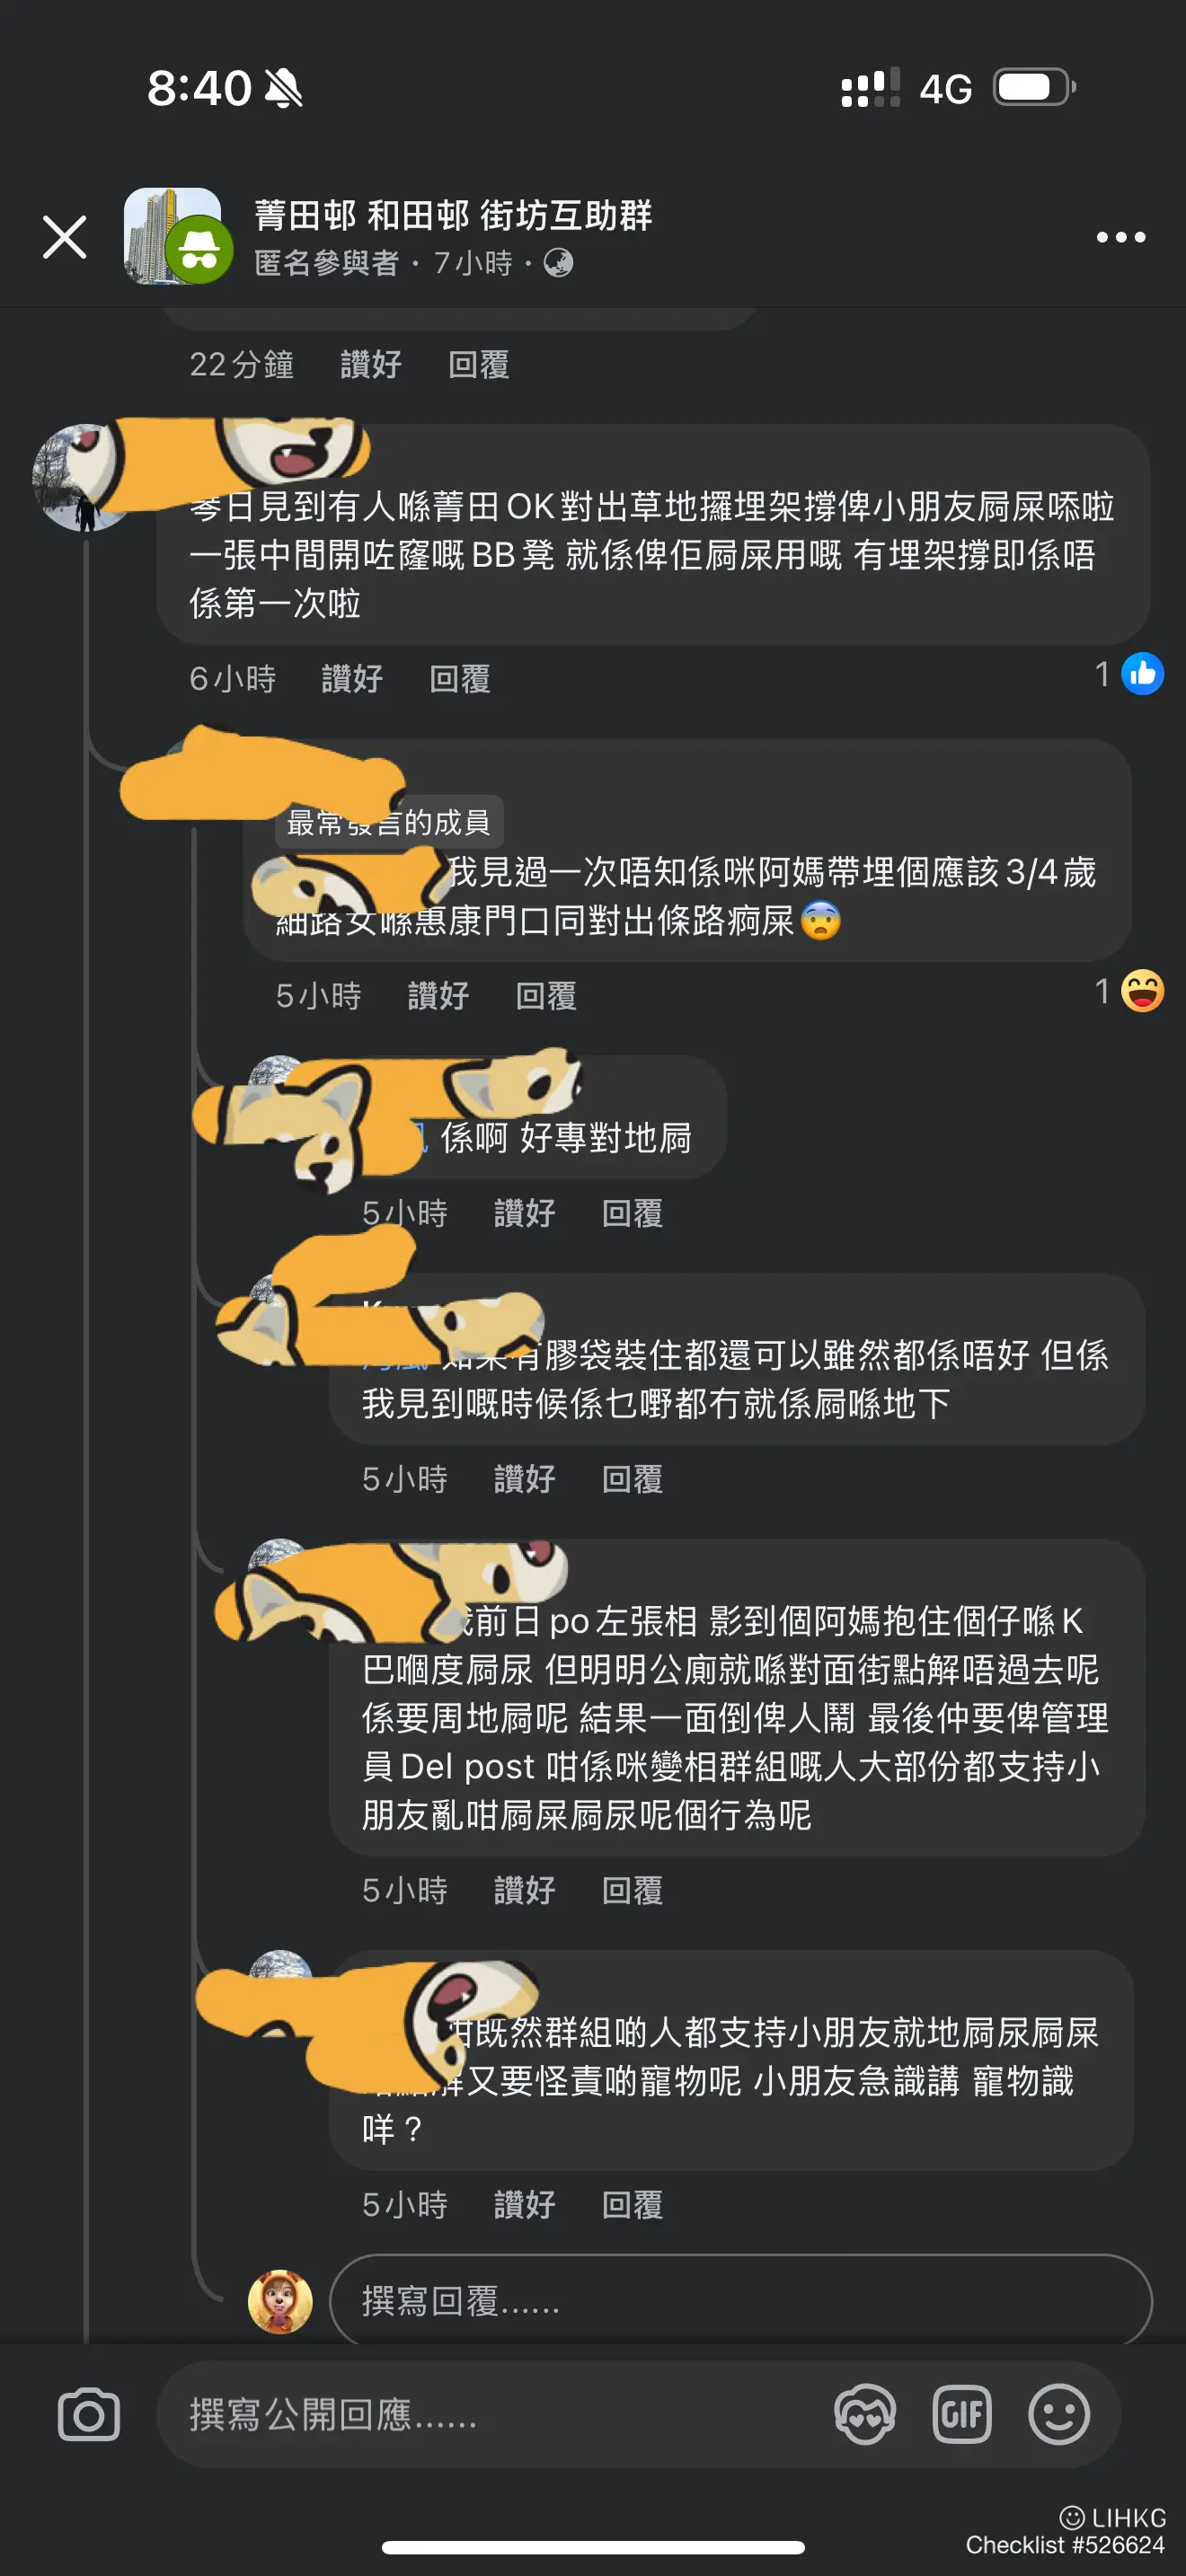Tap the laughing reaction emoji count

coord(1129,991)
